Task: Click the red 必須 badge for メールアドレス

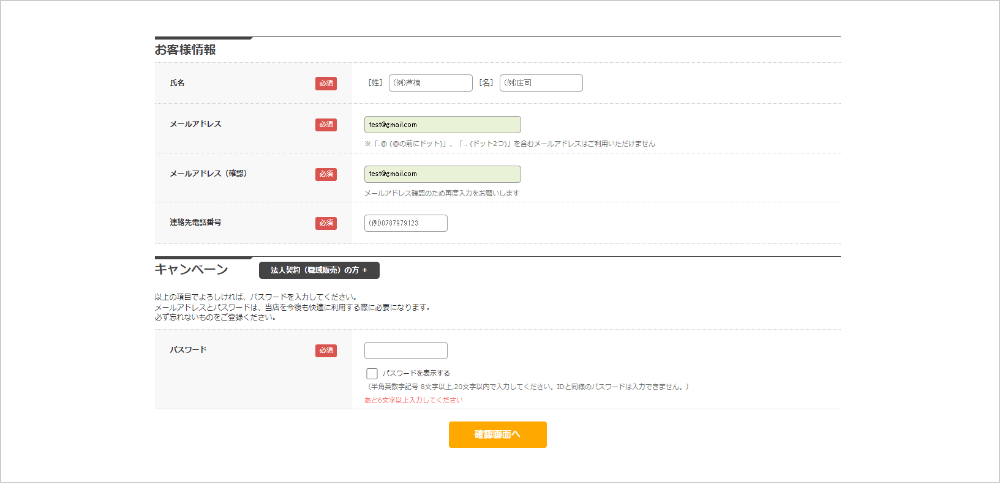Action: click(326, 124)
